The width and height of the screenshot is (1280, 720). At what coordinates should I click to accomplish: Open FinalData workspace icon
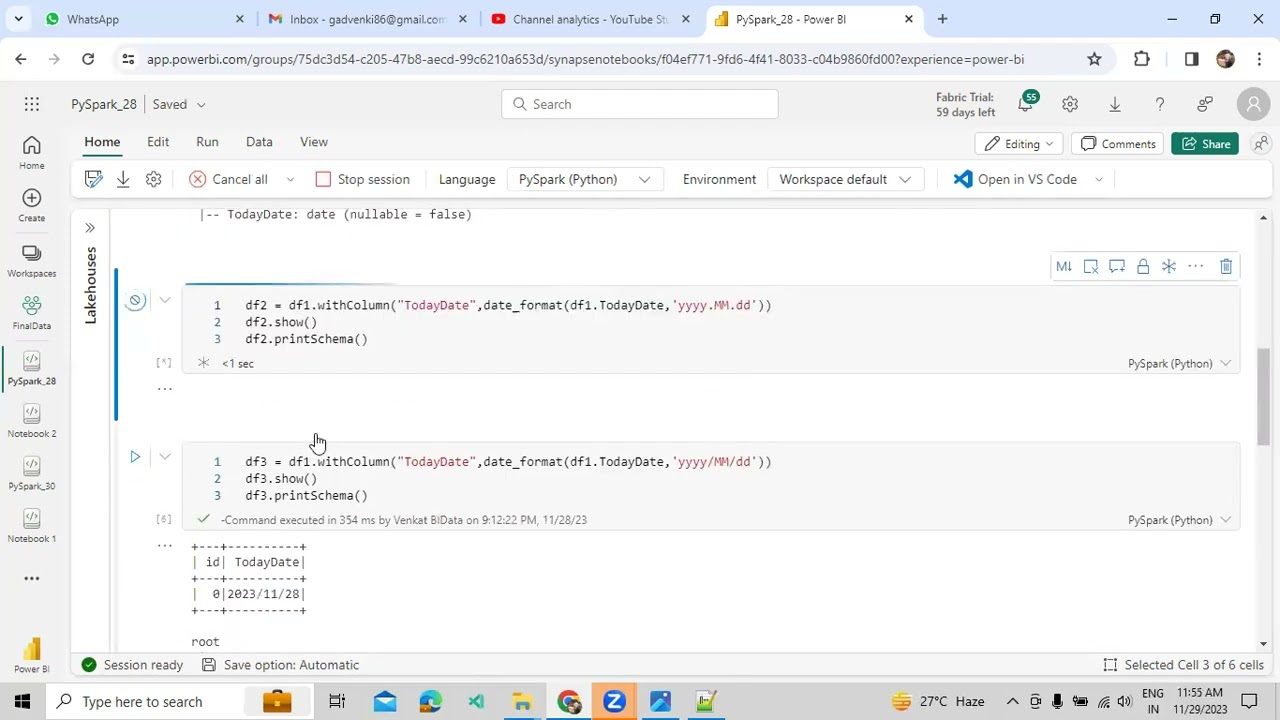(x=31, y=313)
